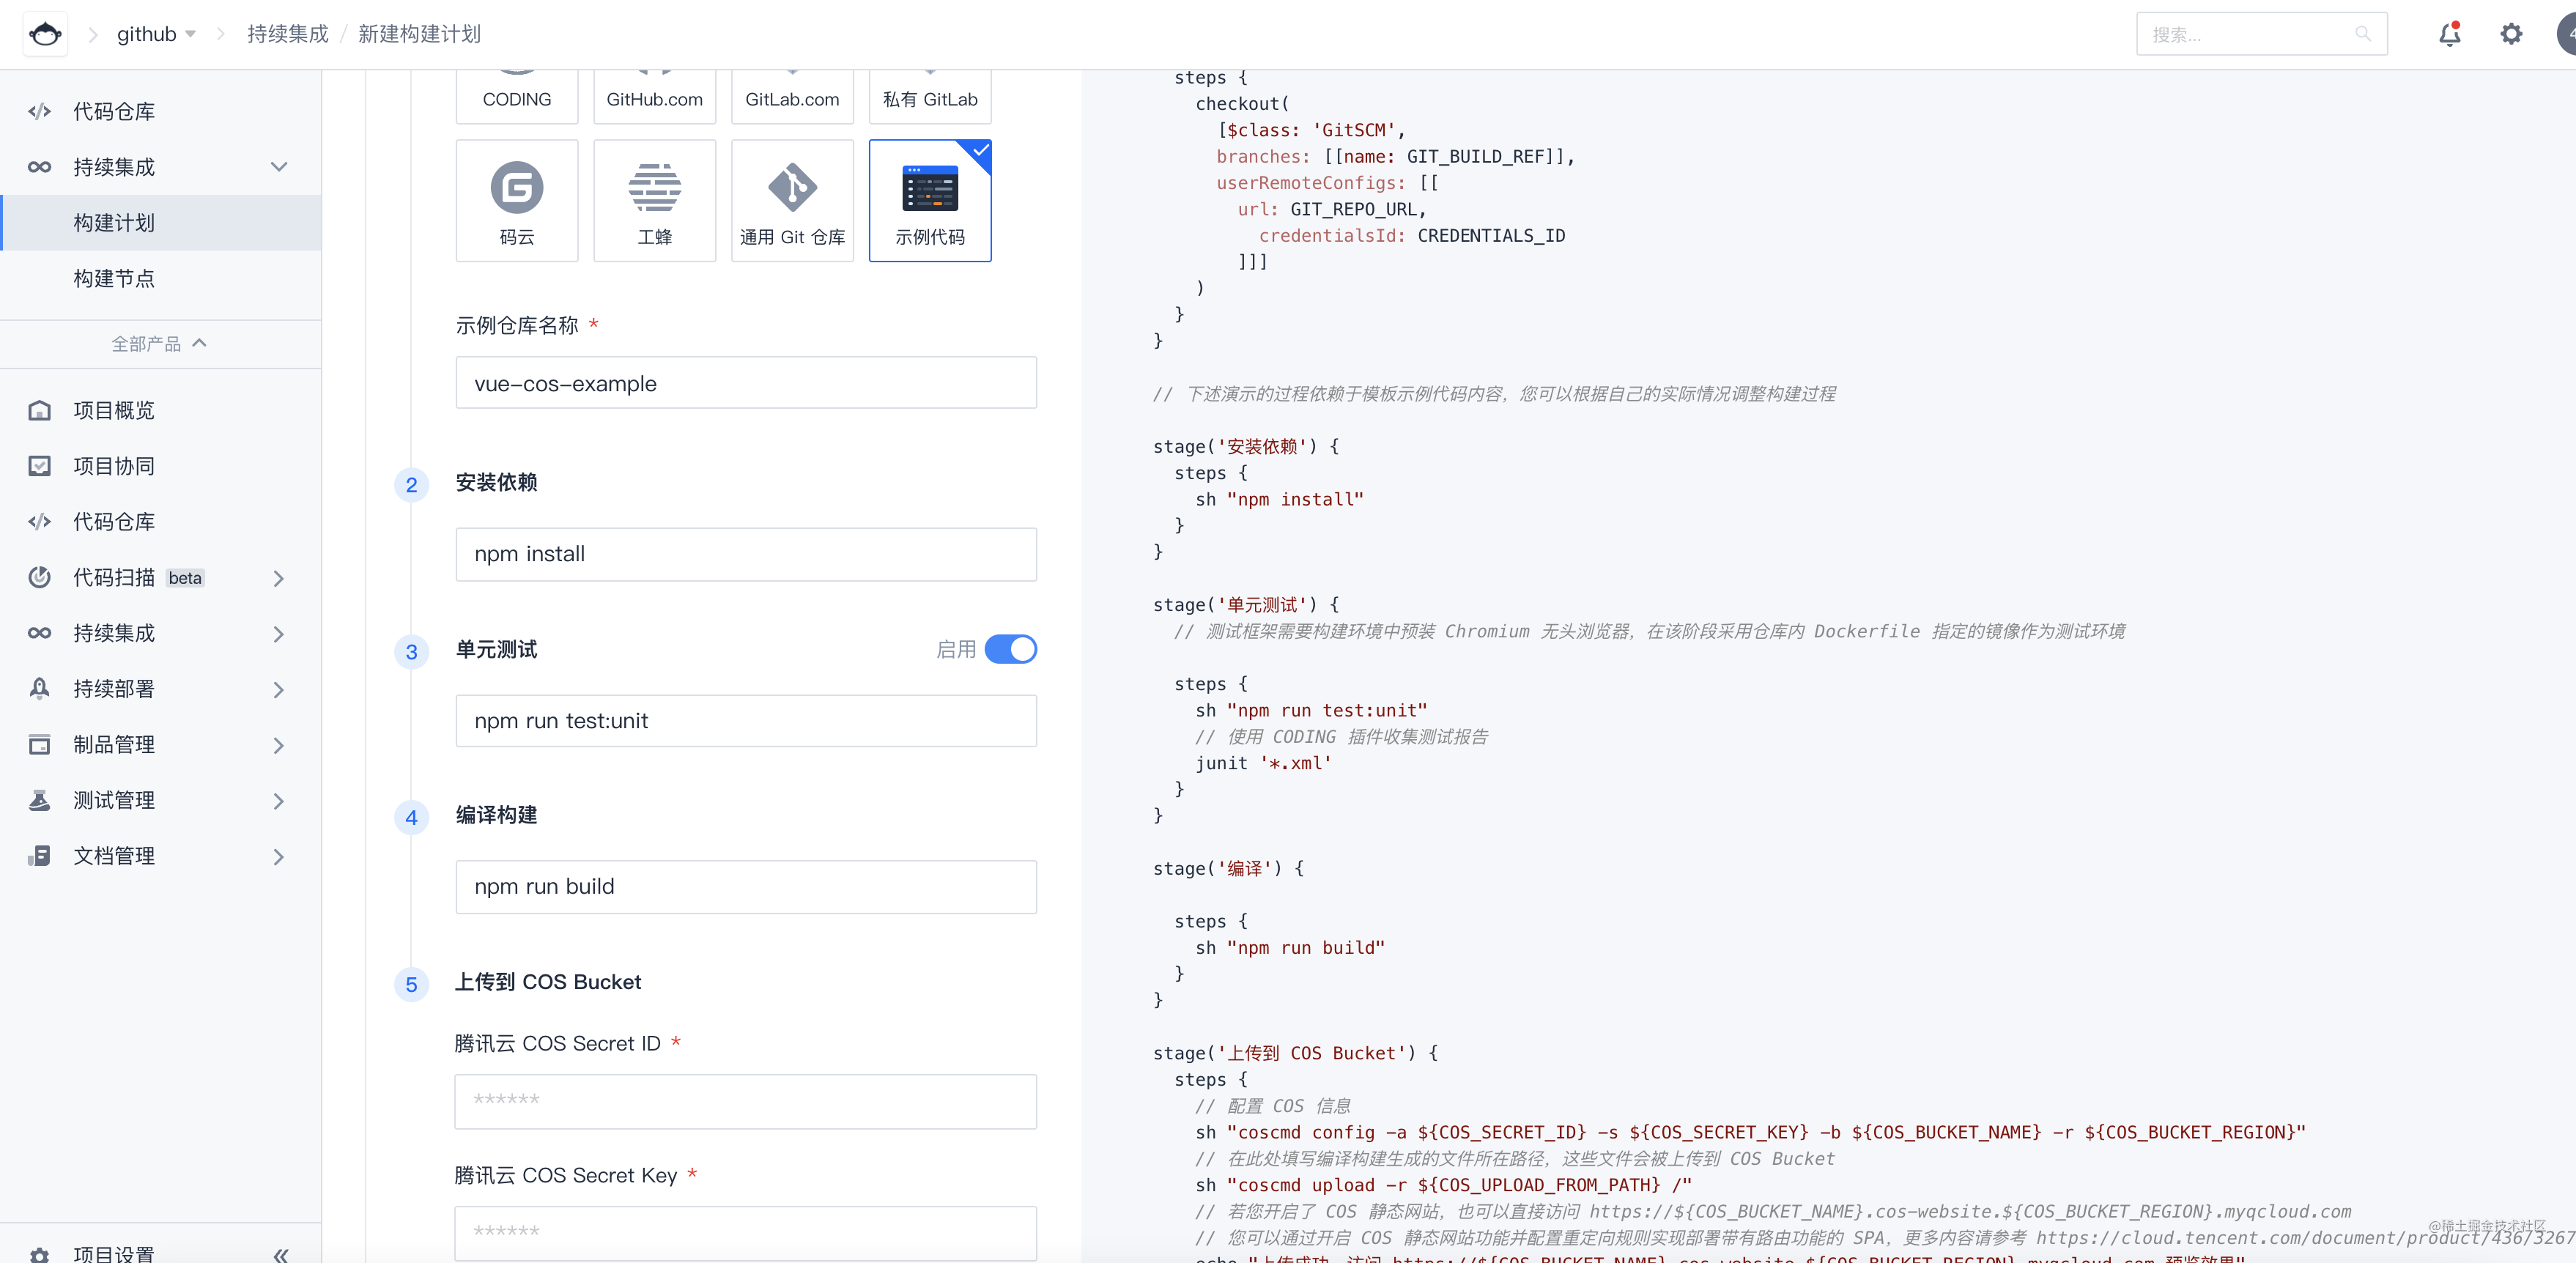Image resolution: width=2576 pixels, height=1263 pixels.
Task: Expand the 持续部署 submenu arrow
Action: tap(279, 689)
